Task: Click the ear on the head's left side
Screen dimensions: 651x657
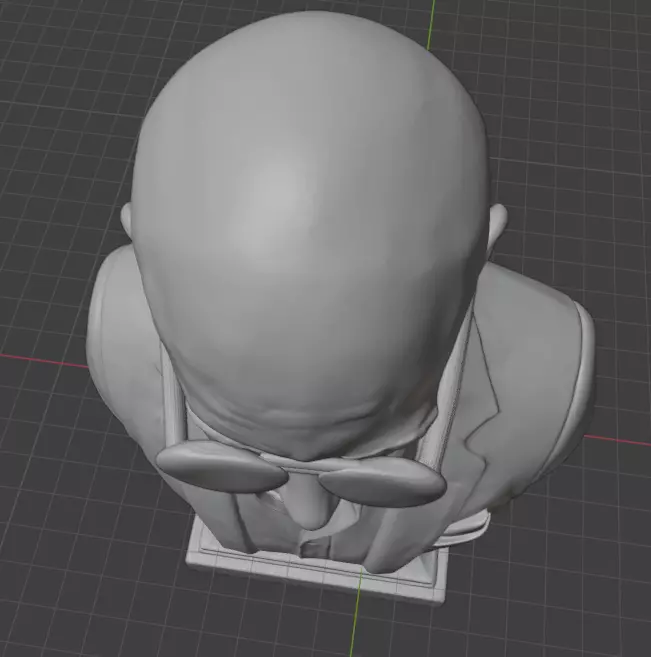Action: click(127, 221)
